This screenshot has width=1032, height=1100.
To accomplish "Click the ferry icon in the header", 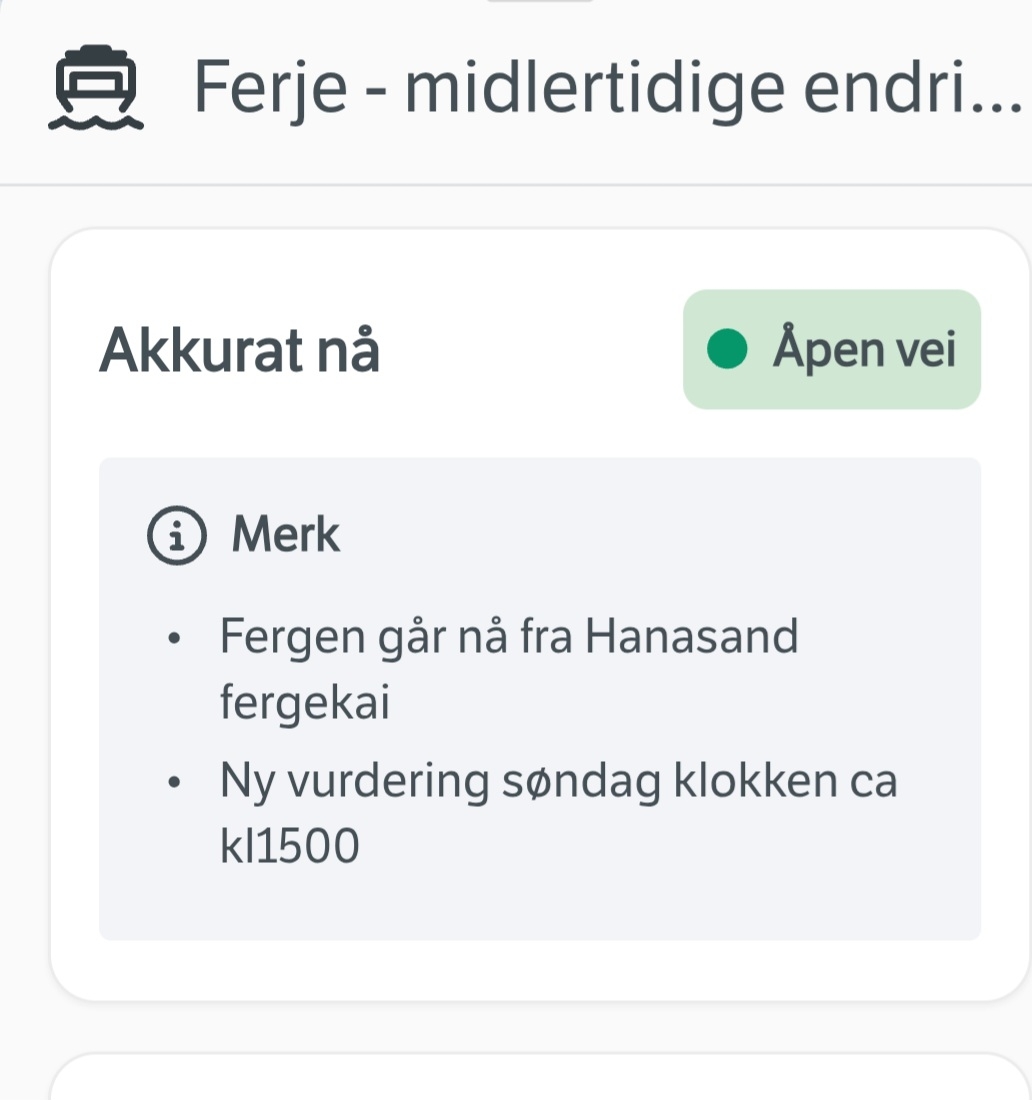I will click(96, 88).
